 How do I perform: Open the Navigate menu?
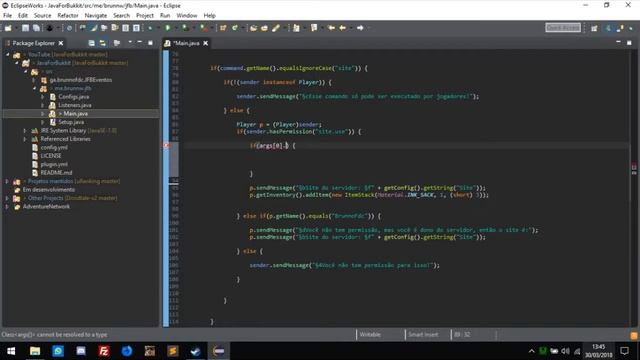[x=96, y=16]
